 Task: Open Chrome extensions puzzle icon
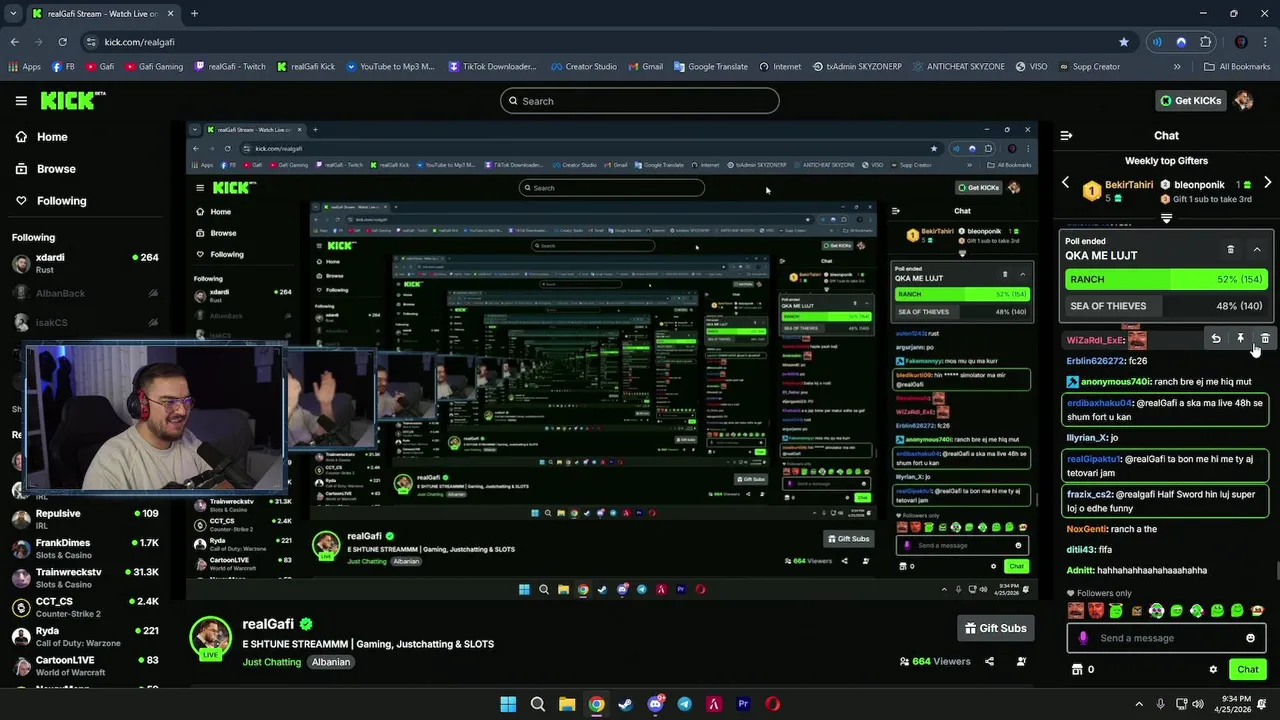click(1206, 42)
